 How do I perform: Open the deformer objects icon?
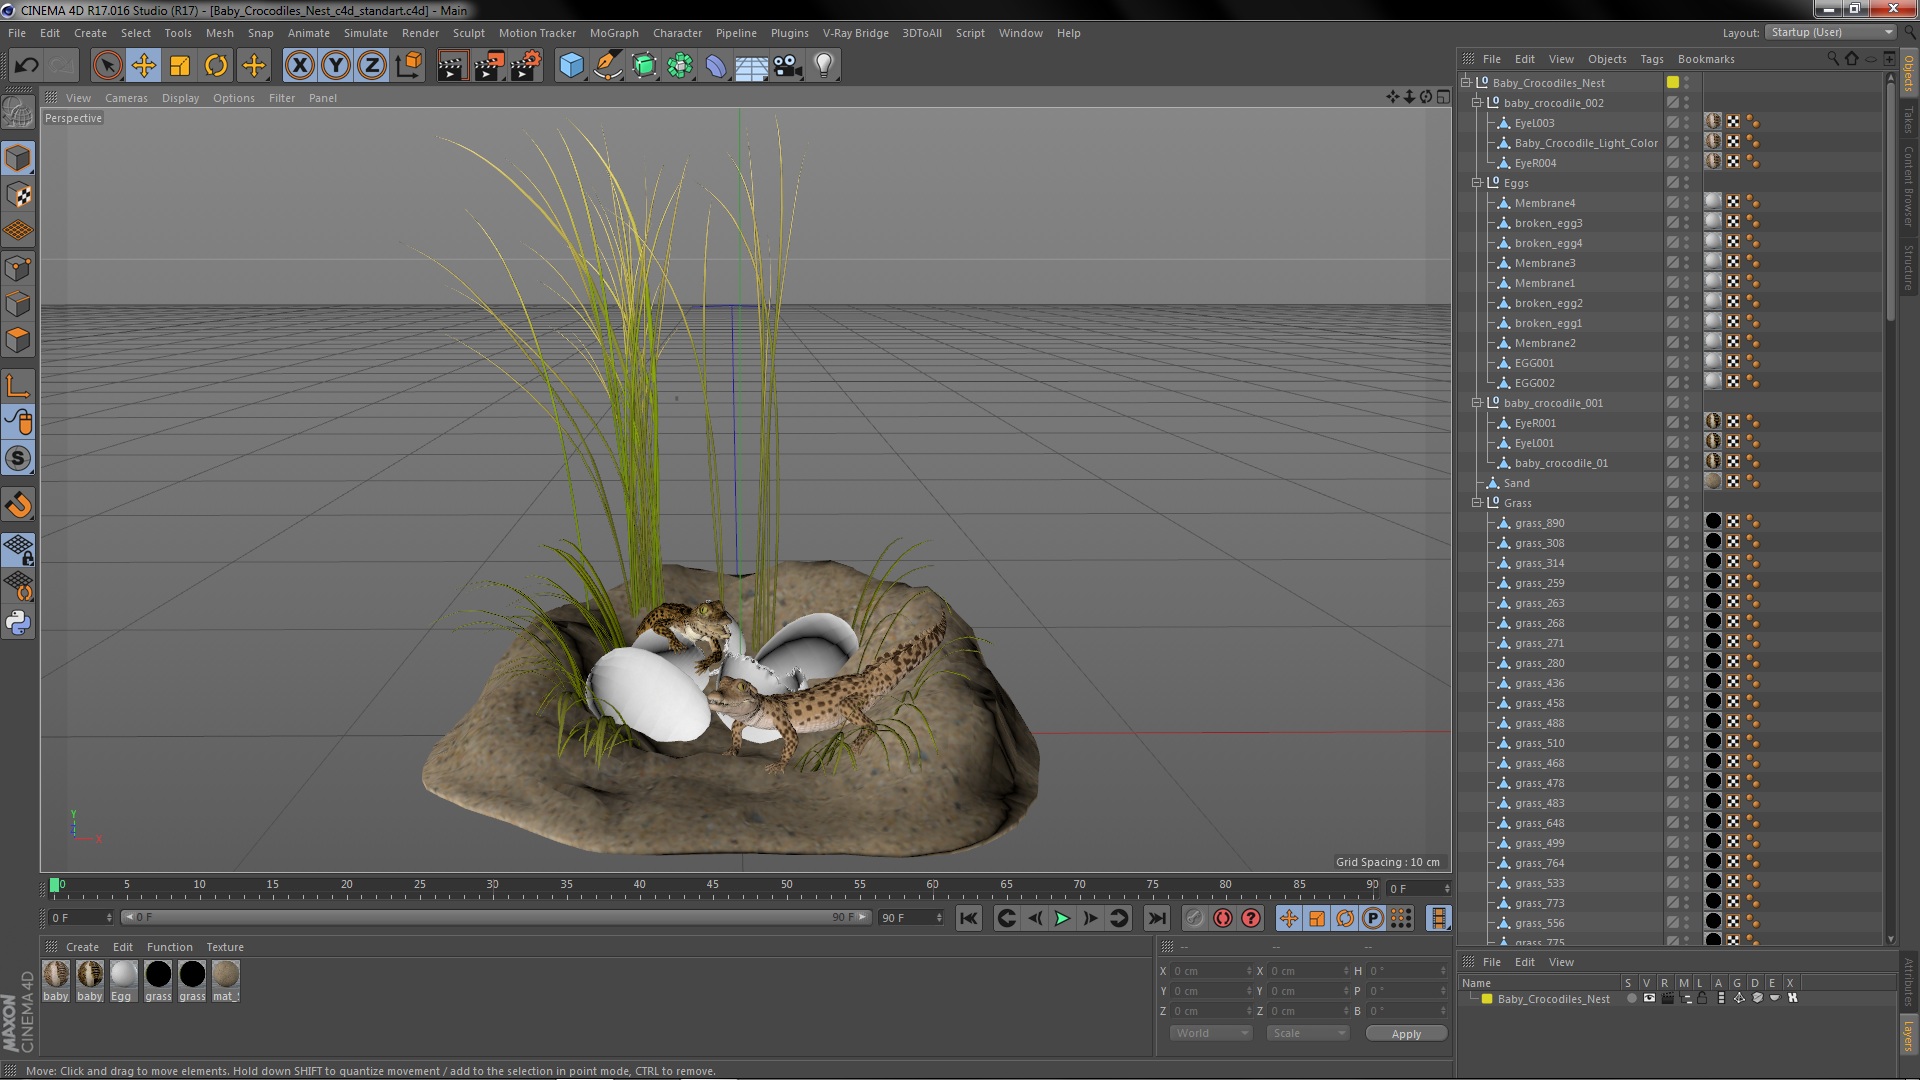tap(716, 66)
